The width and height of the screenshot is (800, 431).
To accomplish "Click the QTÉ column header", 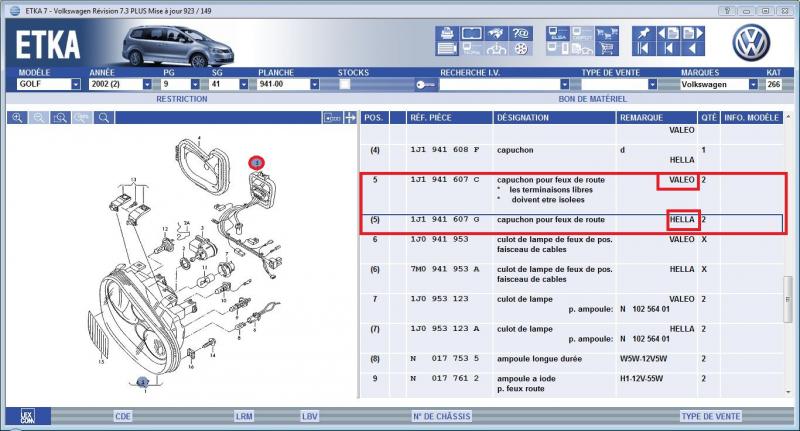I will (709, 118).
